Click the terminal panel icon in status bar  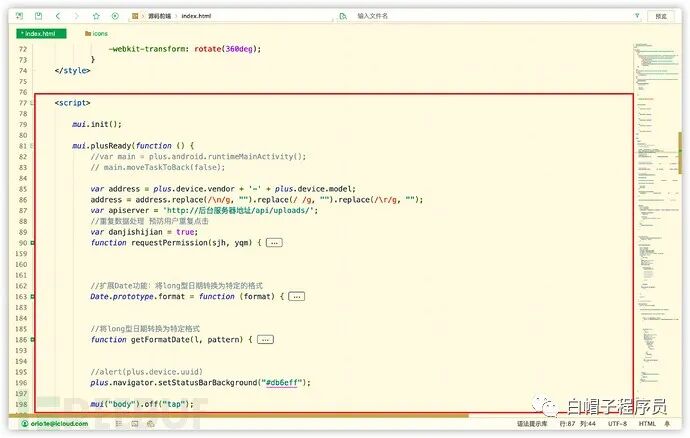click(135, 423)
